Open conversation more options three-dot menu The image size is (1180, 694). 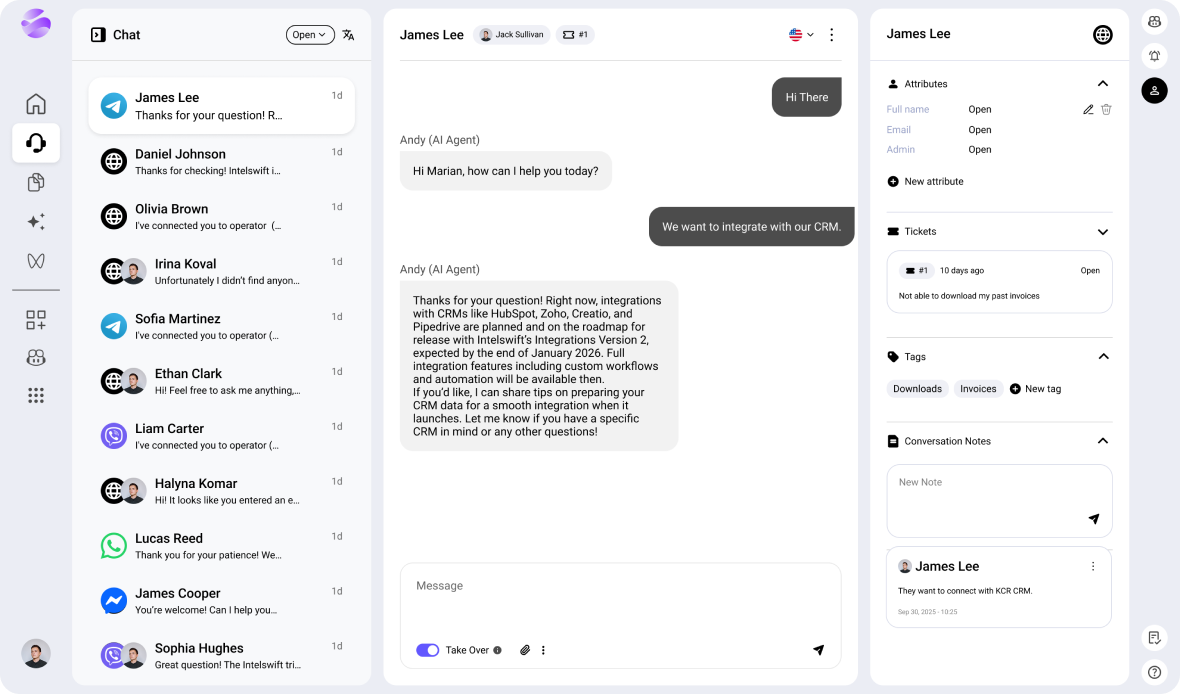pos(831,35)
